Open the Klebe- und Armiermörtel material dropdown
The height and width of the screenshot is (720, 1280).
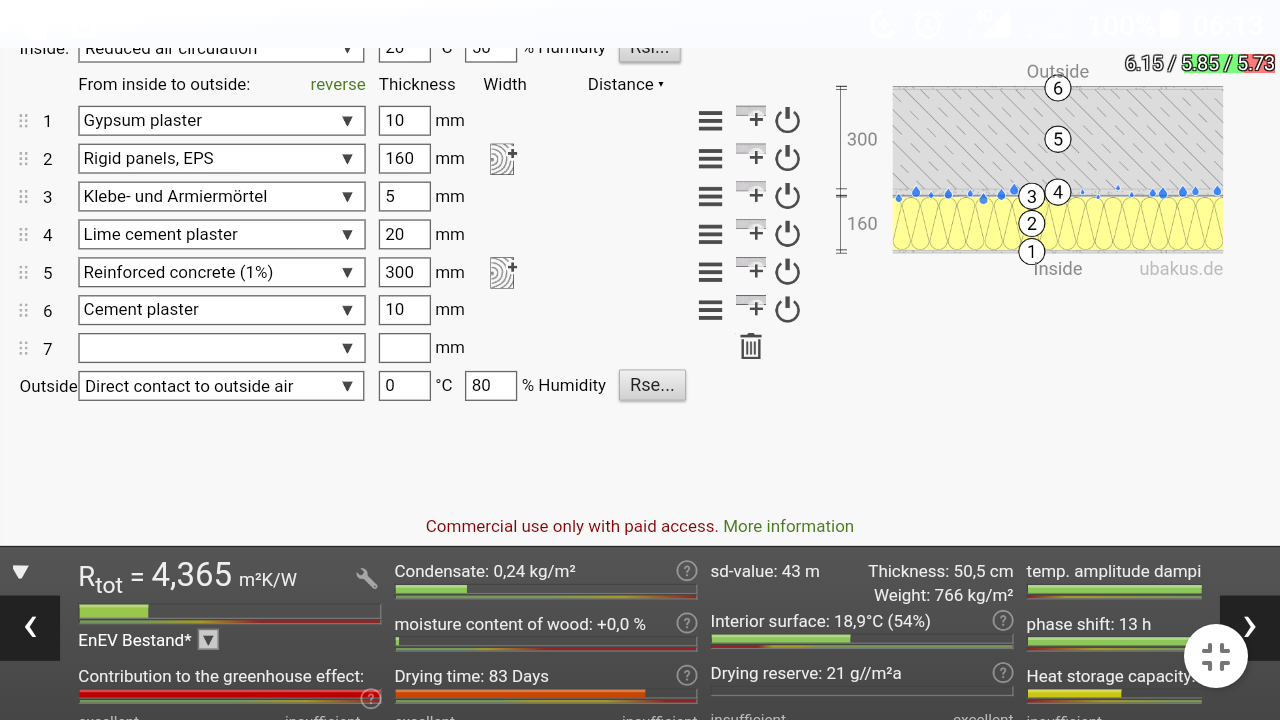click(x=221, y=197)
